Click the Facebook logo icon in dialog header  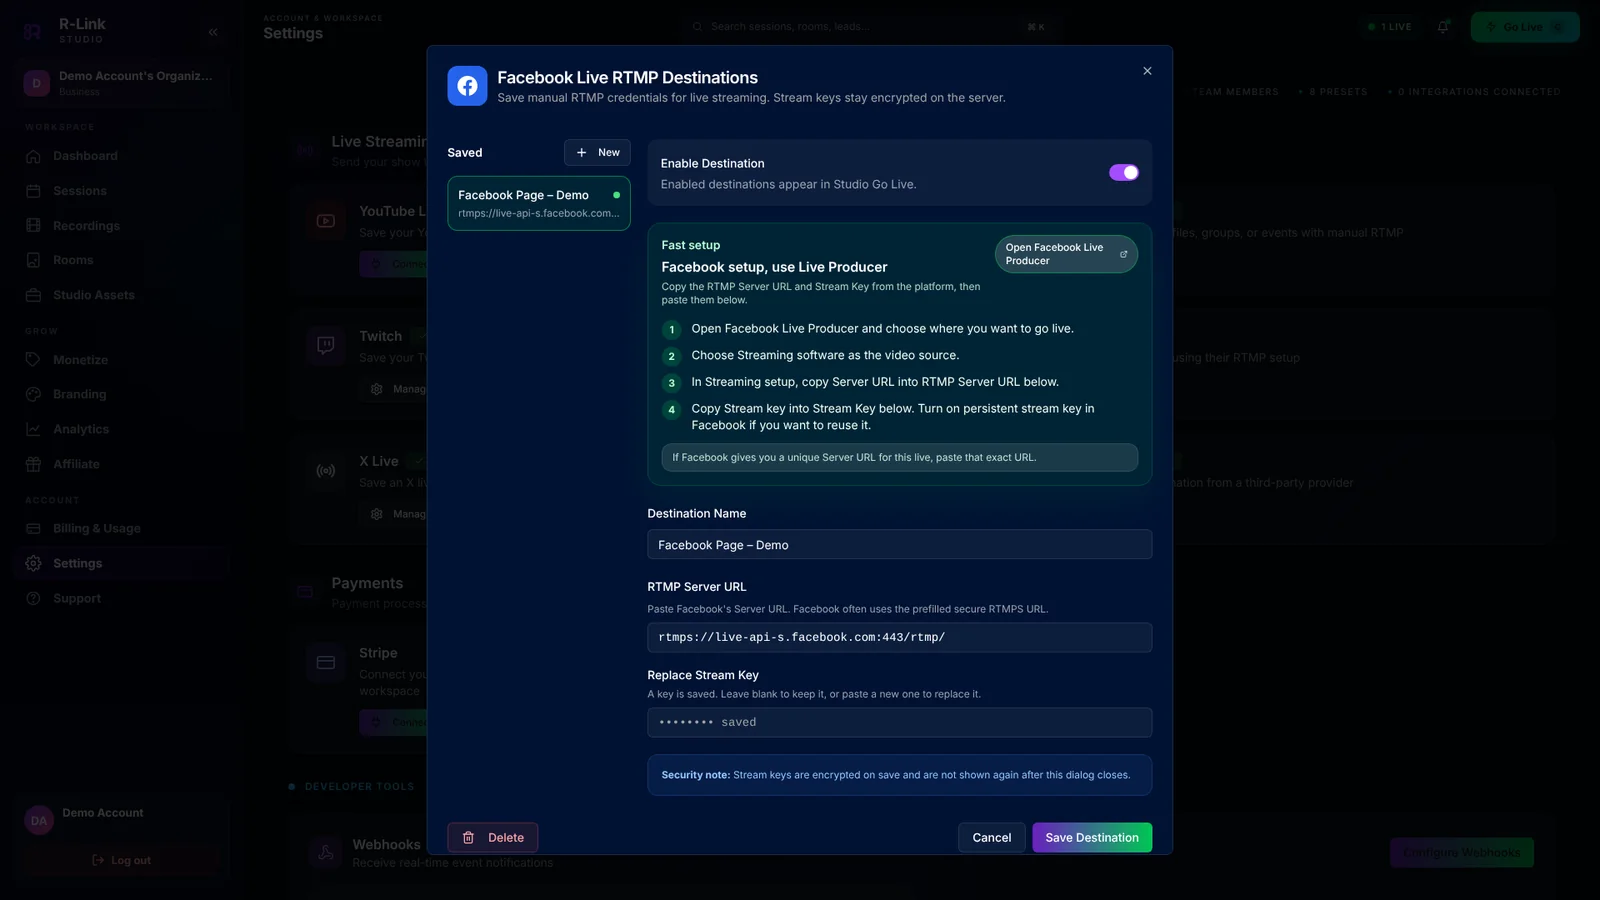(467, 86)
